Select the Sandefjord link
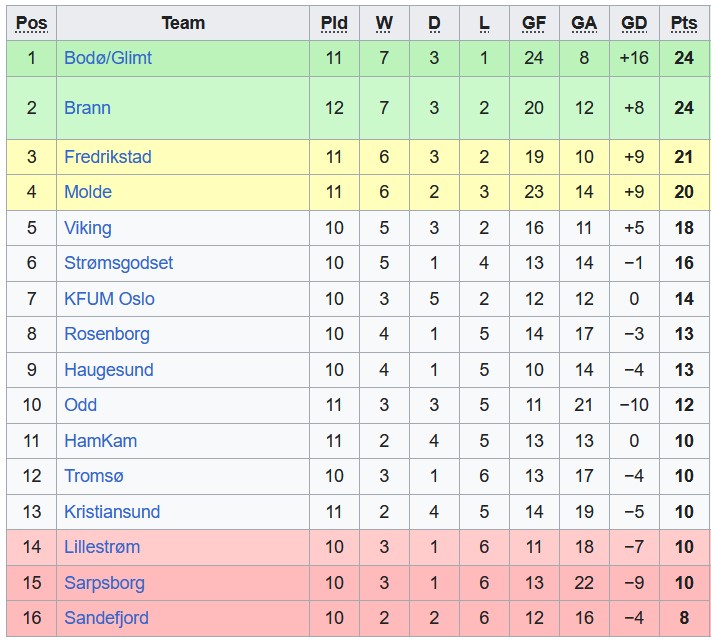Screen dimensions: 711x640 (106, 618)
